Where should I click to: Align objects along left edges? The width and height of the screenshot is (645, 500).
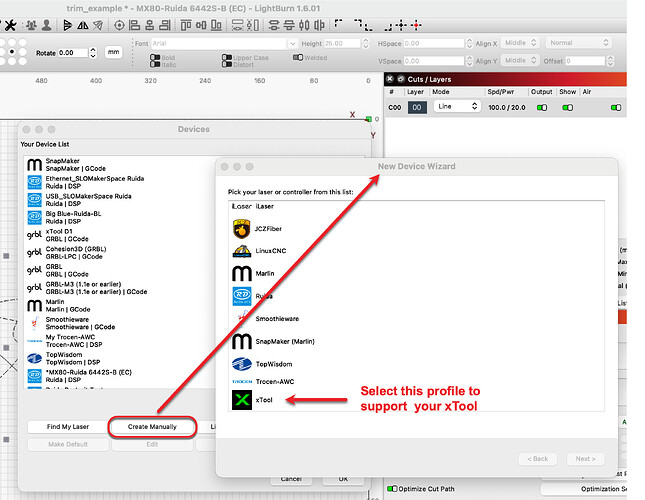(x=135, y=25)
